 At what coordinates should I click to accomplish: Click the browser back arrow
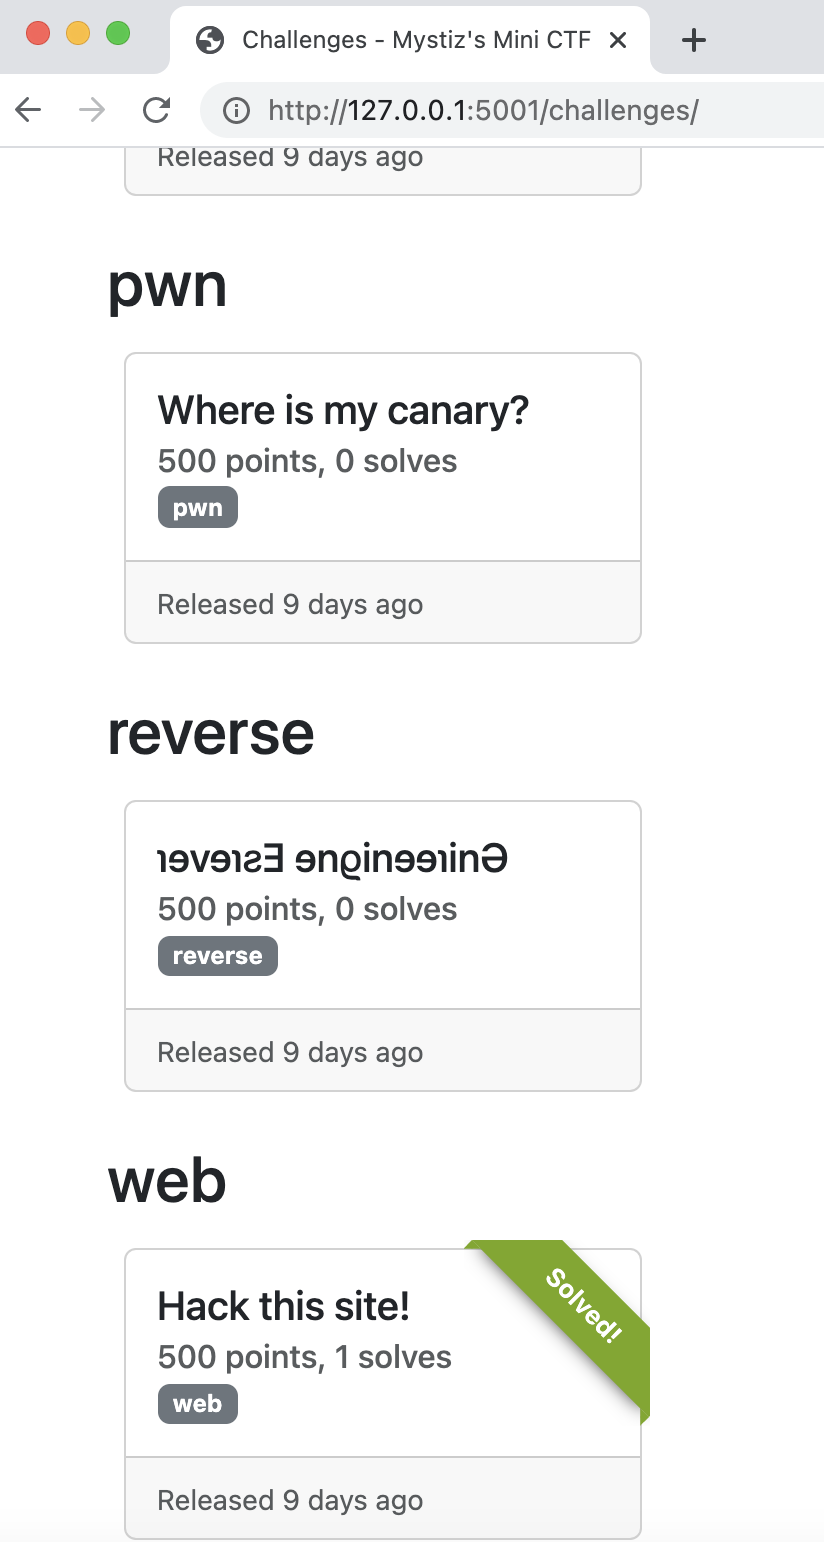[x=29, y=110]
